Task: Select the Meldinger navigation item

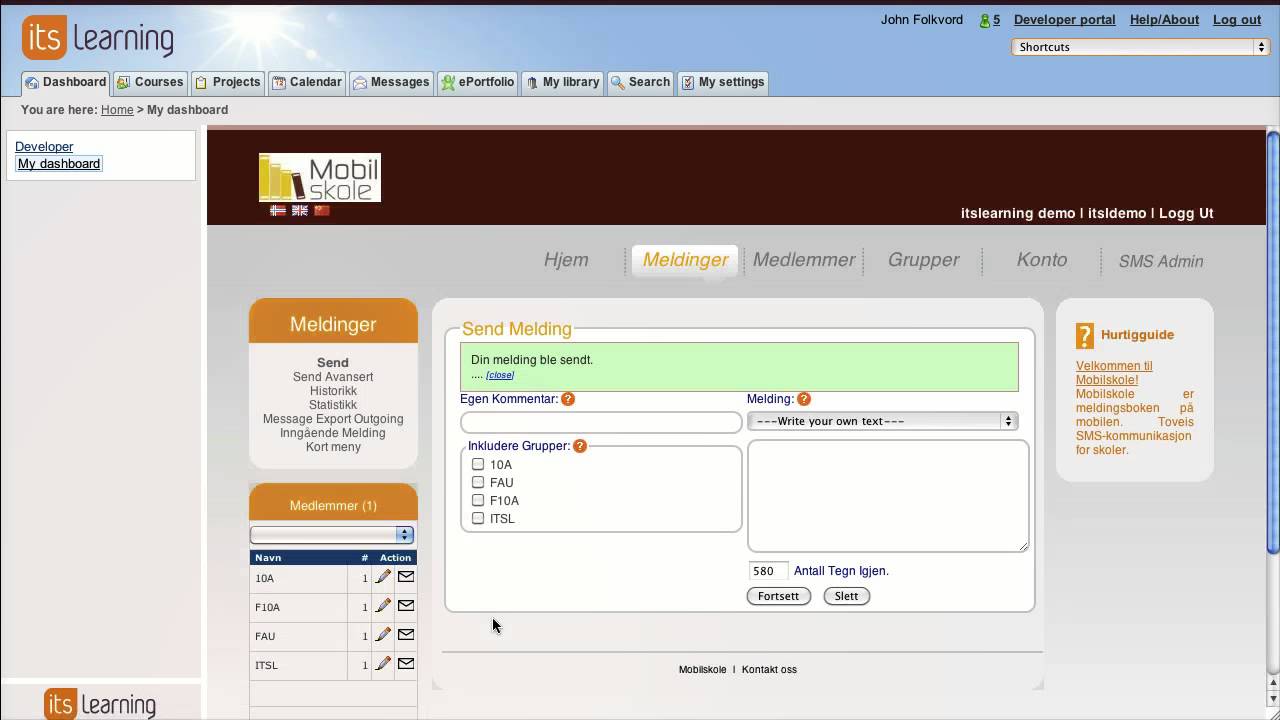Action: click(x=685, y=260)
